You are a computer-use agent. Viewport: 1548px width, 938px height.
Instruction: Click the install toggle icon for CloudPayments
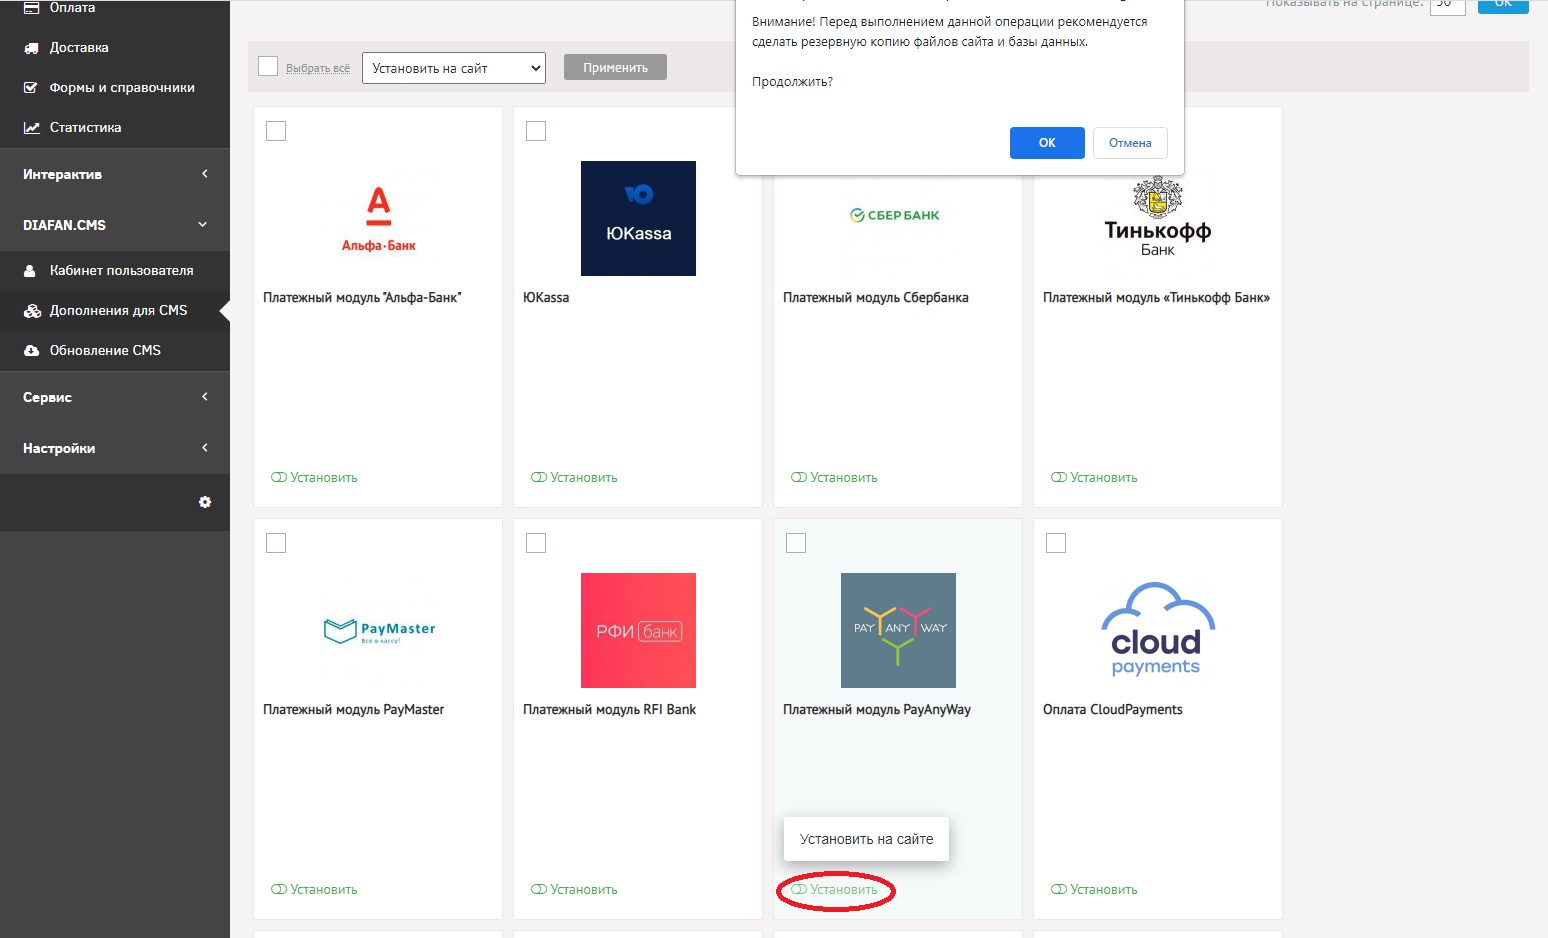[x=1059, y=890]
